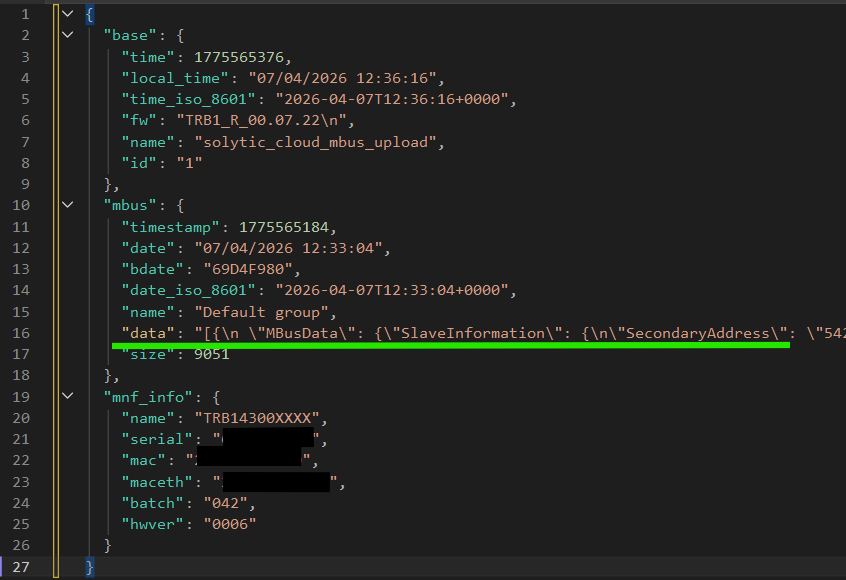This screenshot has height=580, width=846.
Task: Collapse the "mnf_info" object fold chevron
Action: [67, 396]
